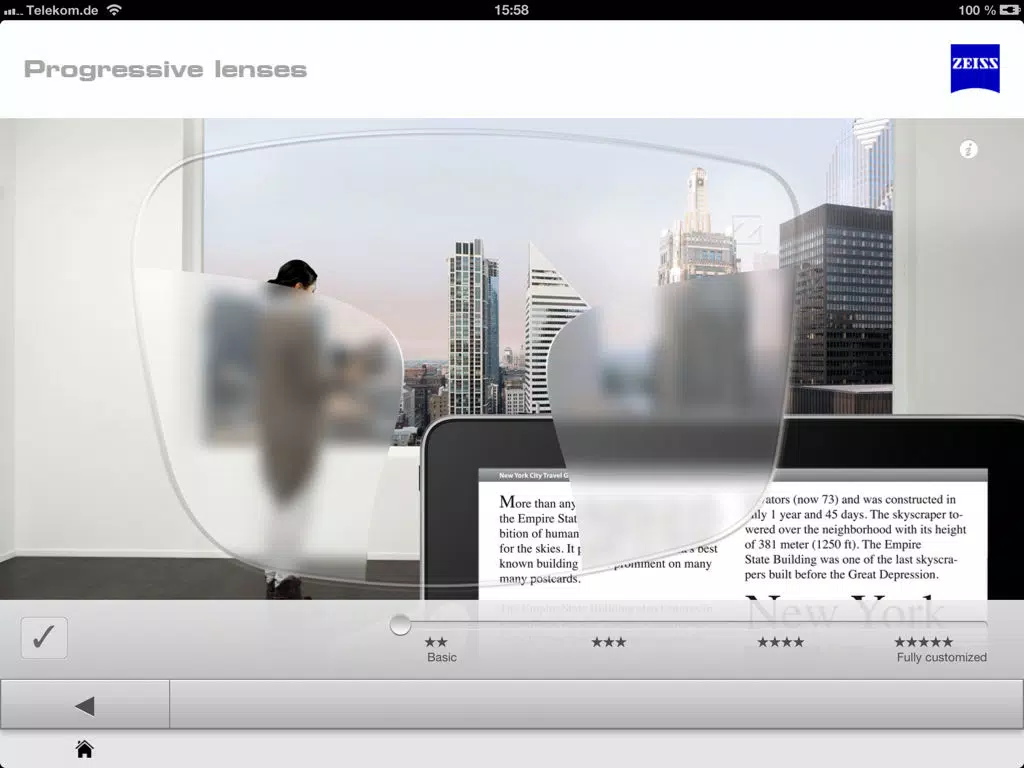Image resolution: width=1024 pixels, height=768 pixels.
Task: Confirm selection with the checkmark button
Action: coord(44,637)
